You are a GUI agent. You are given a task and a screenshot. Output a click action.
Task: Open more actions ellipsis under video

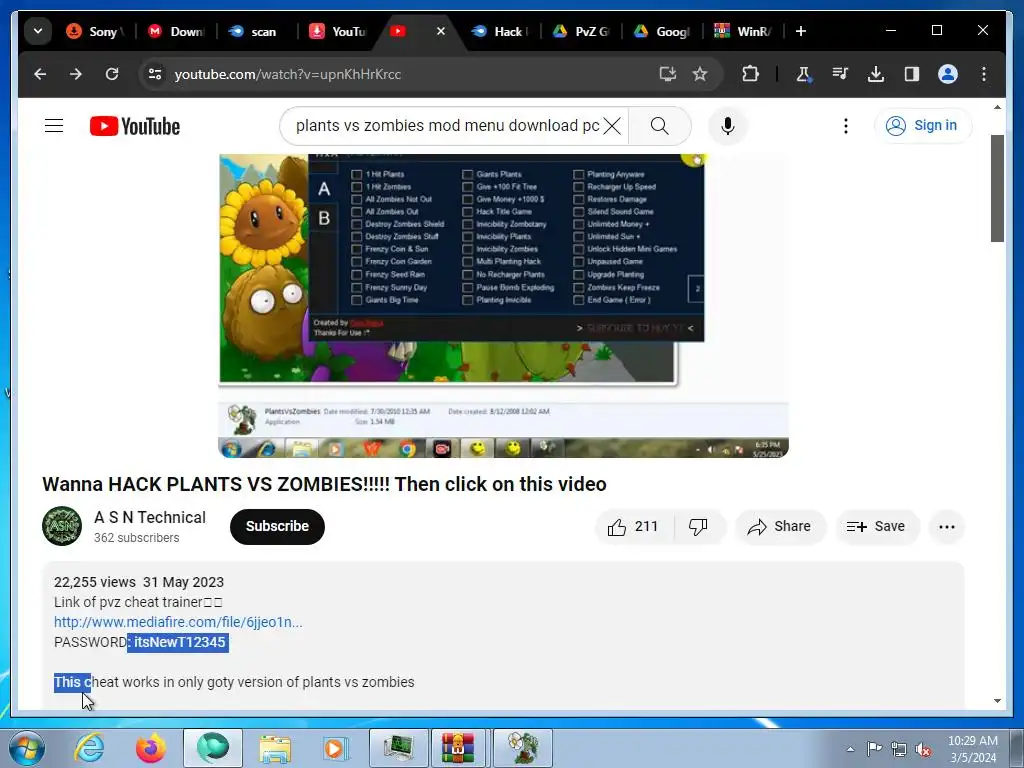[947, 526]
